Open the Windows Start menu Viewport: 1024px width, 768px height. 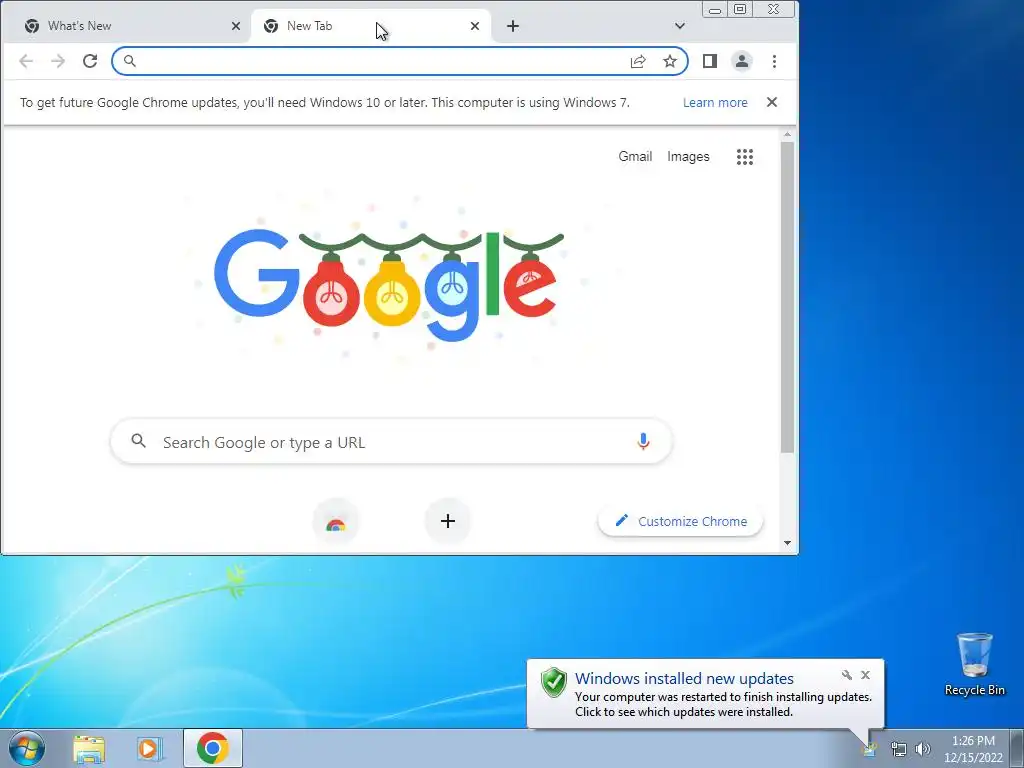click(27, 748)
